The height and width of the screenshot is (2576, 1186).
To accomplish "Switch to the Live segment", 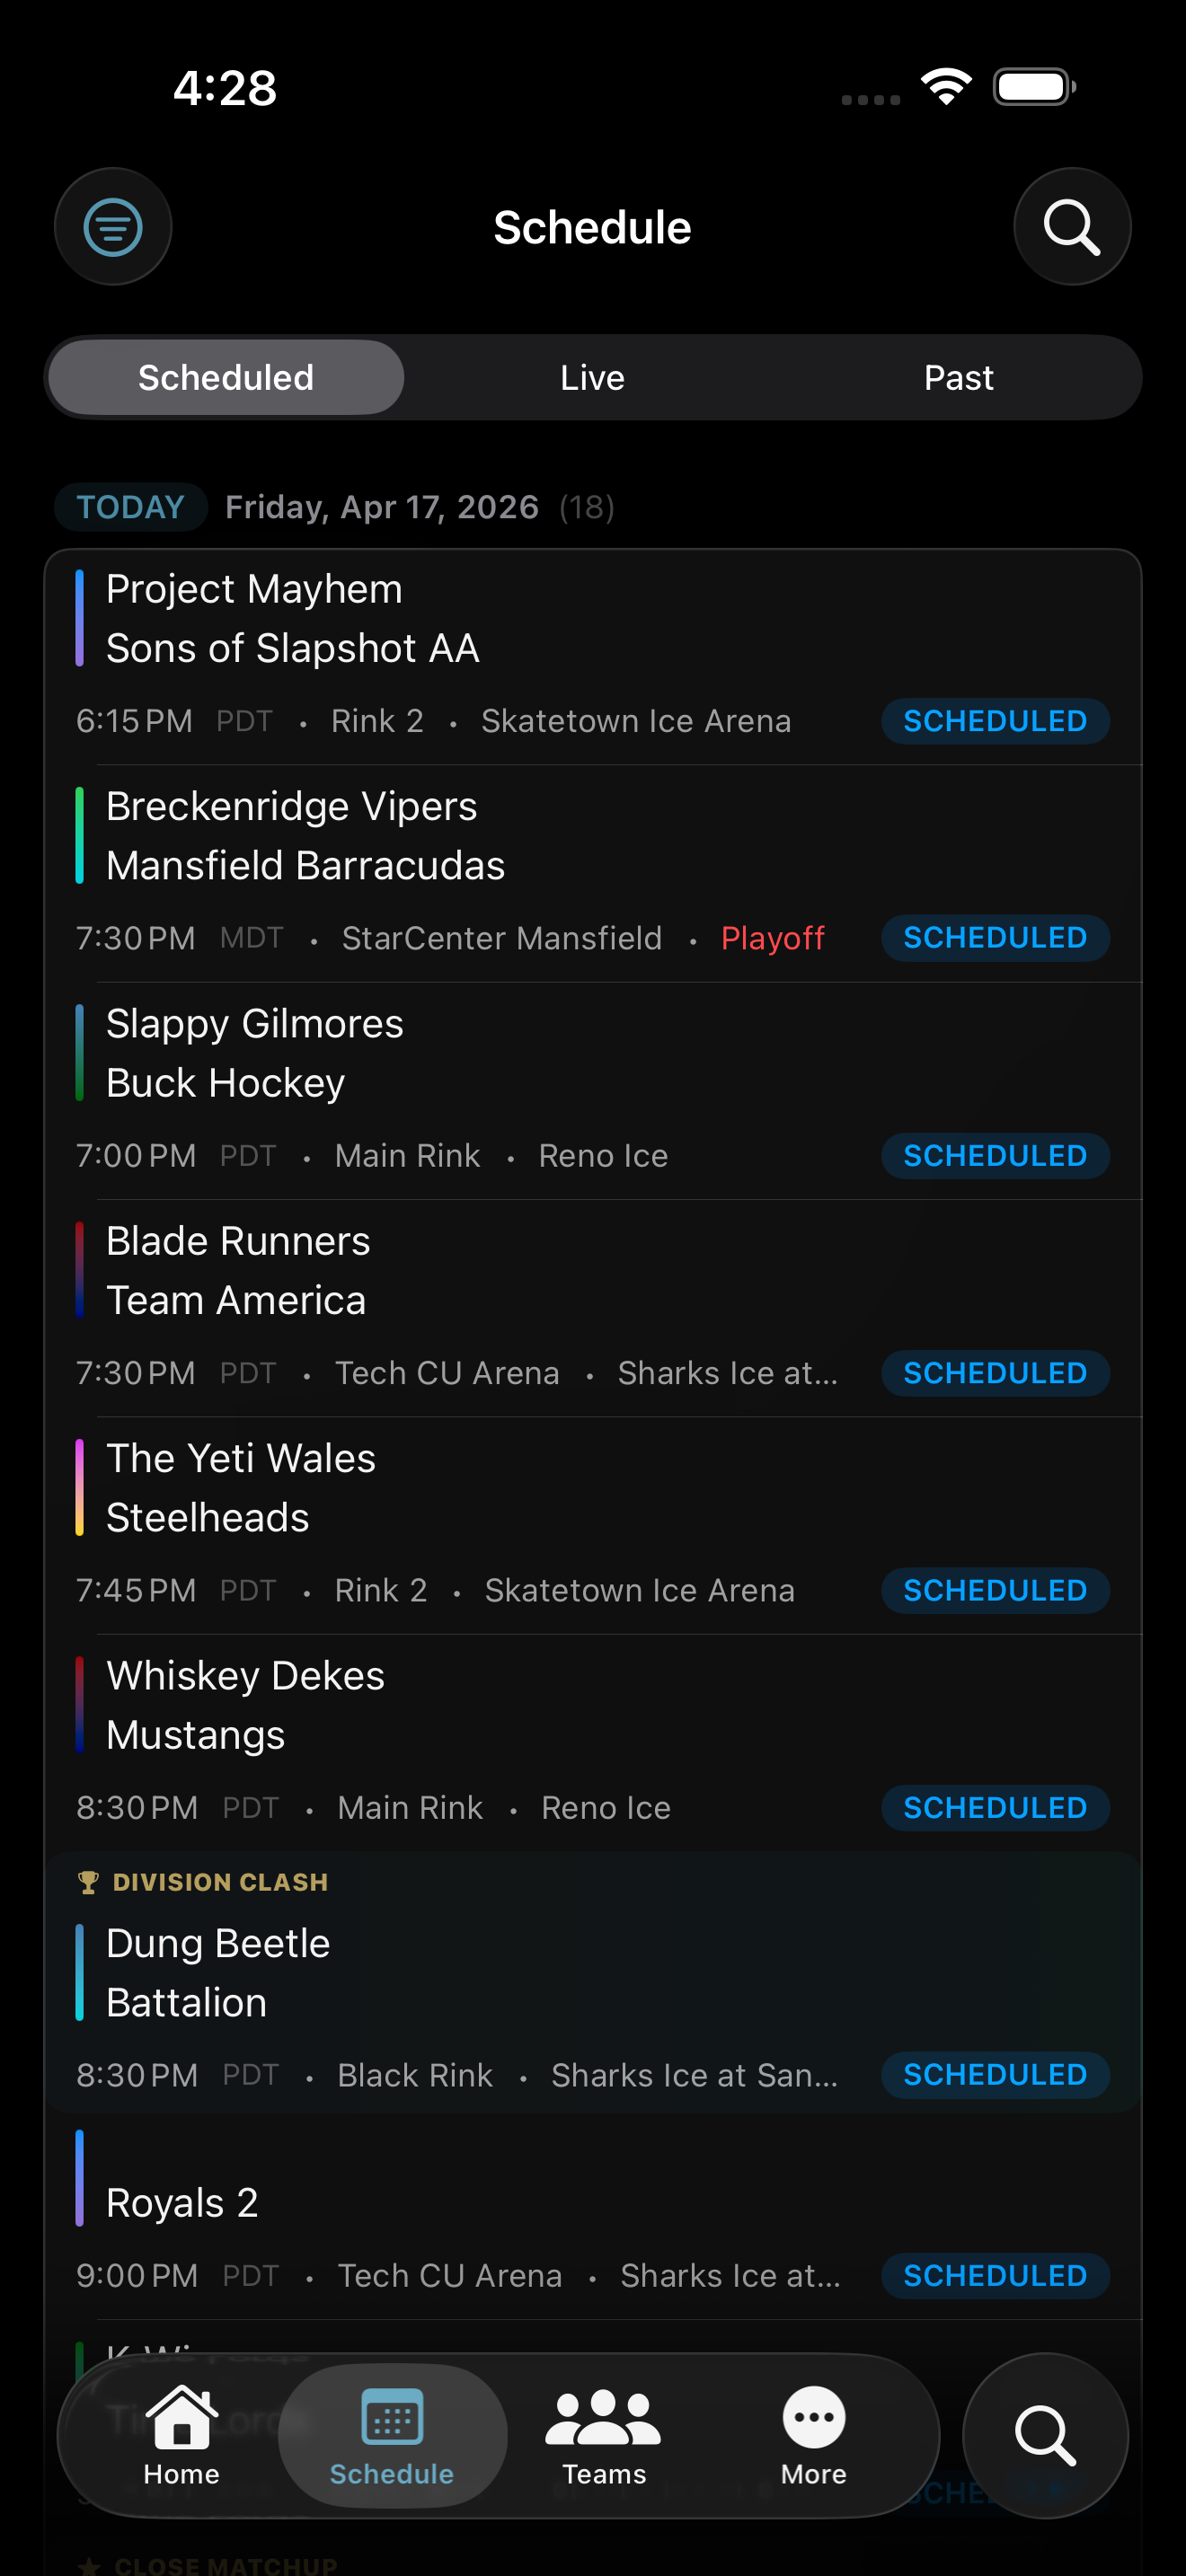I will 592,378.
